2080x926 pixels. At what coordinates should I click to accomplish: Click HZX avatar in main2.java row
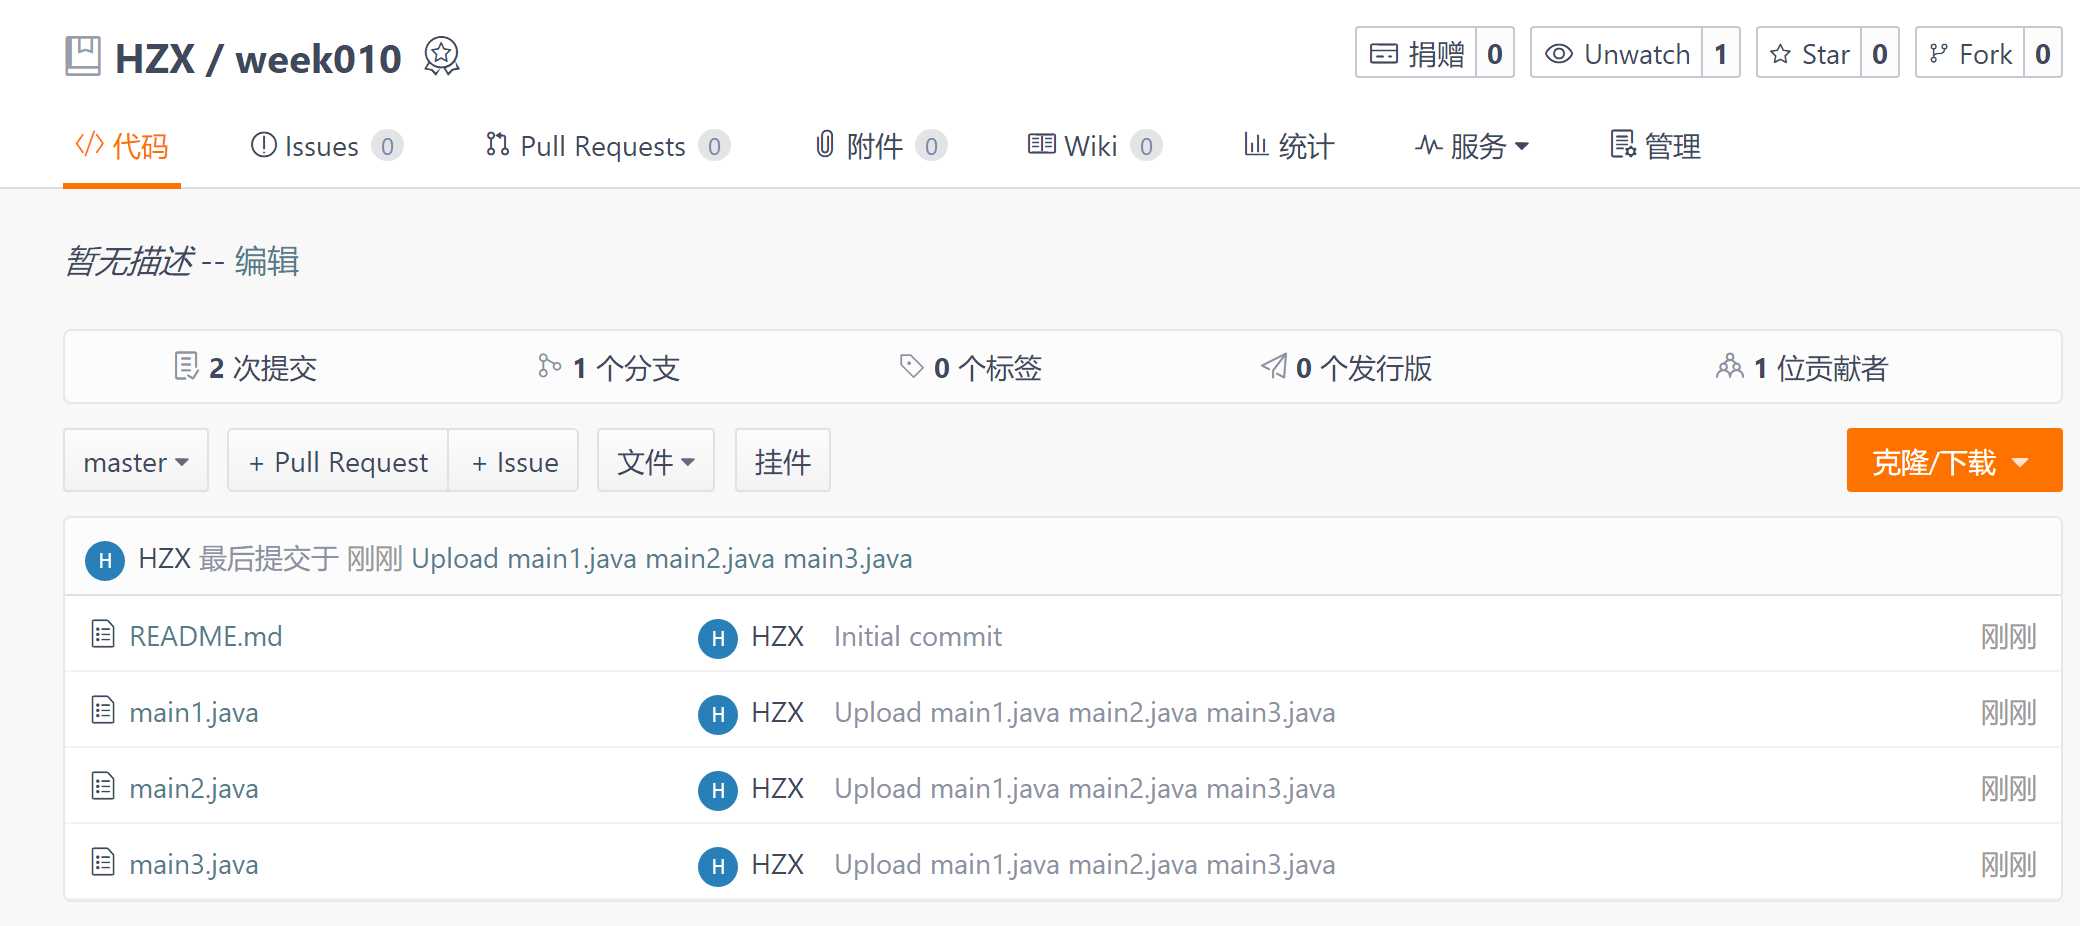point(718,790)
